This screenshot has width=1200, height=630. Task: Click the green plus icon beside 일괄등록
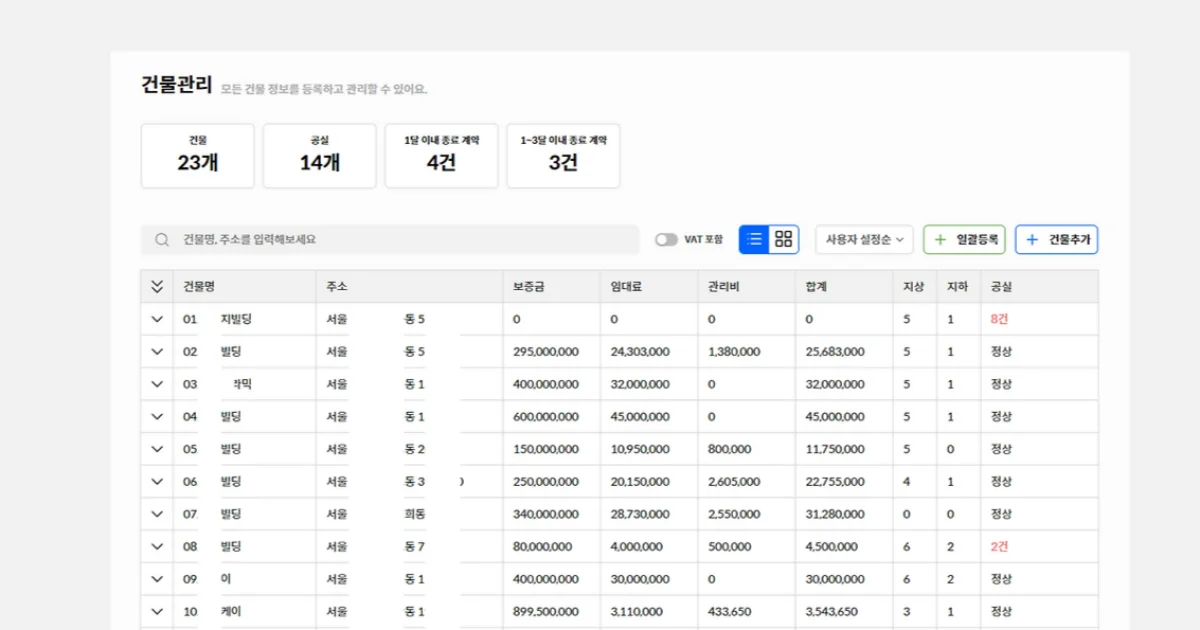(939, 239)
